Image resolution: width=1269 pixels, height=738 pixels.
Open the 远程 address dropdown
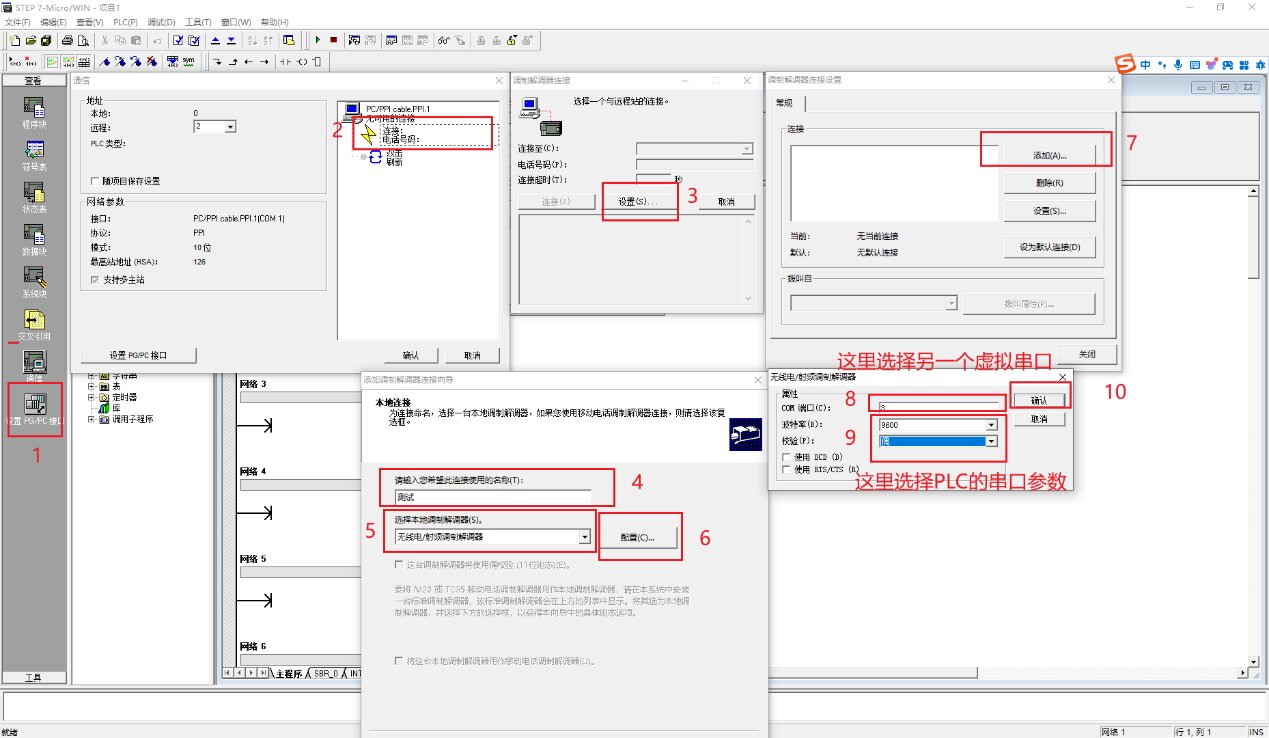coord(230,127)
